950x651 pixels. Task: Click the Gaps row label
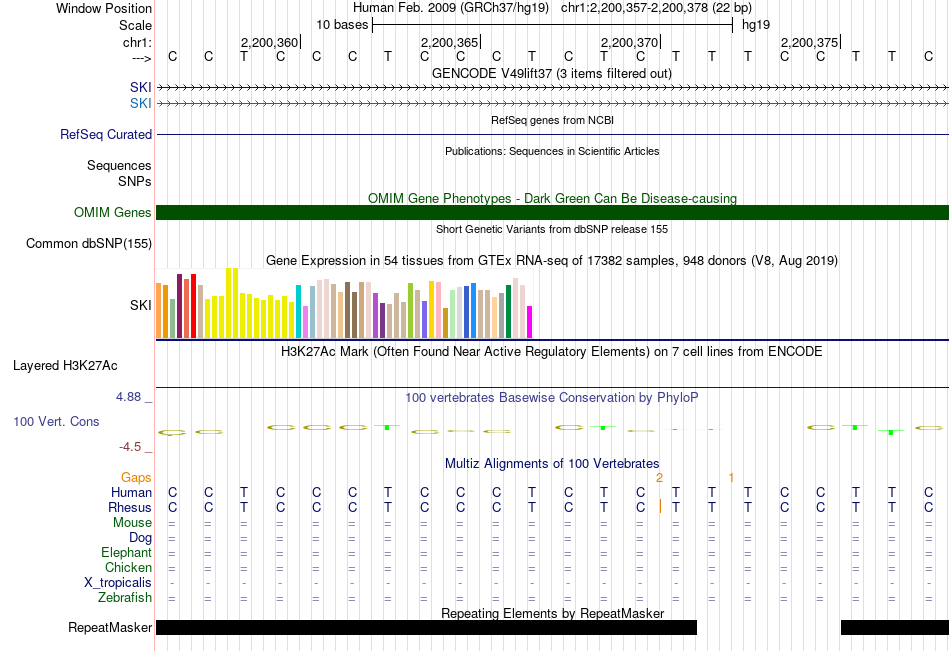tap(136, 478)
